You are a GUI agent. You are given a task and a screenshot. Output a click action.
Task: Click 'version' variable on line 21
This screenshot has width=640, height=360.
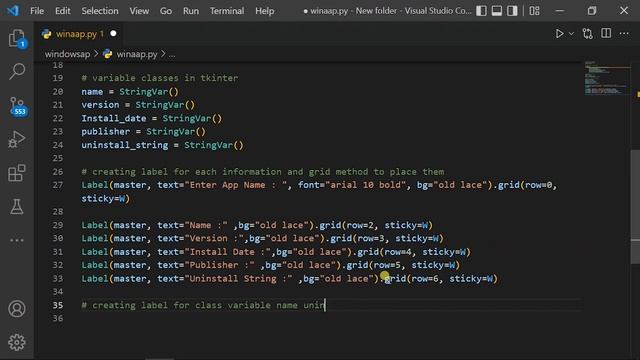point(100,105)
